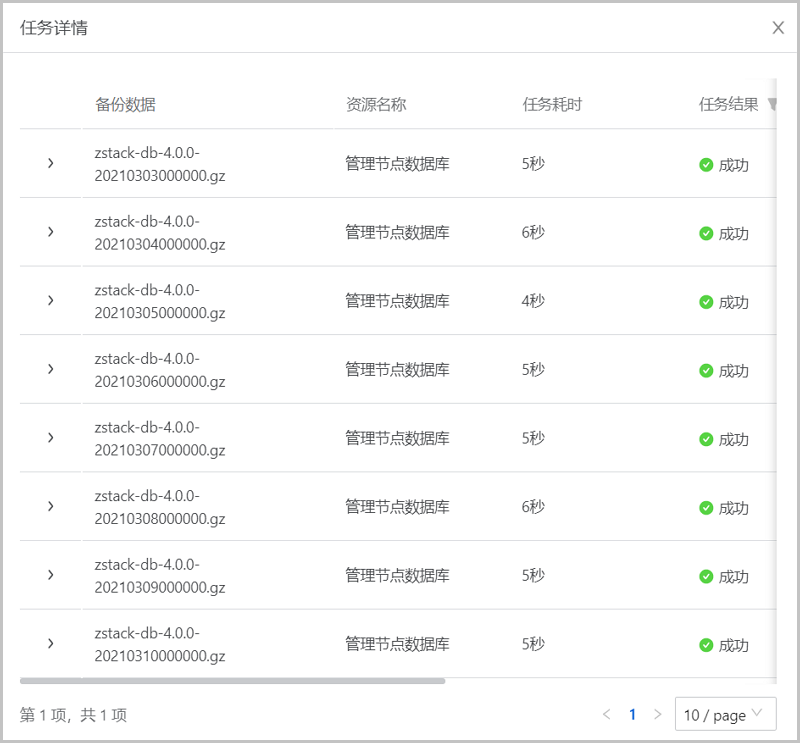Click the previous page arrow
Screen dimensions: 800x743
pos(607,715)
